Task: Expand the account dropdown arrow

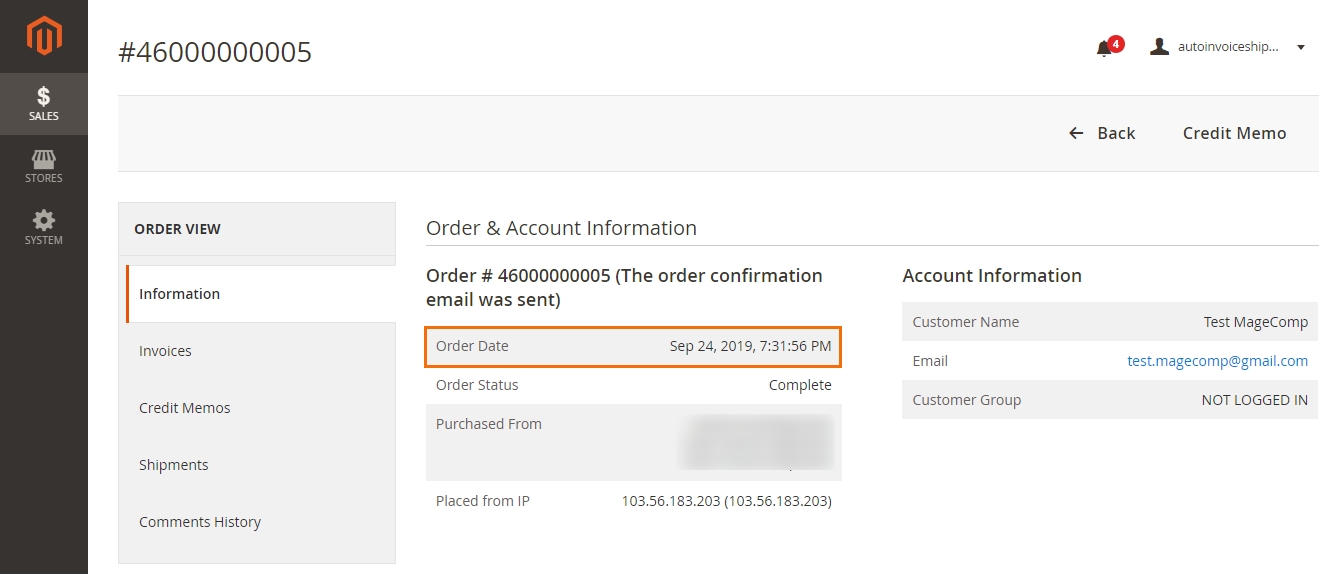Action: pos(1301,47)
